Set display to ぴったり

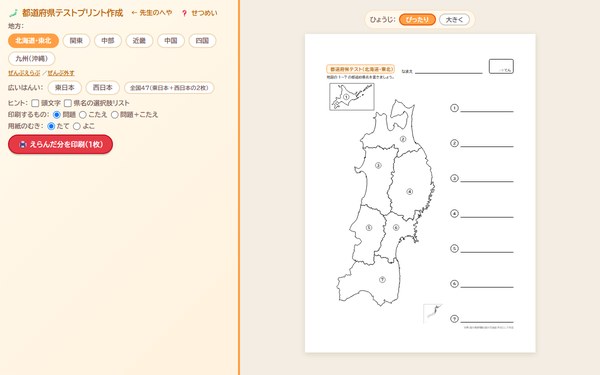tap(417, 20)
